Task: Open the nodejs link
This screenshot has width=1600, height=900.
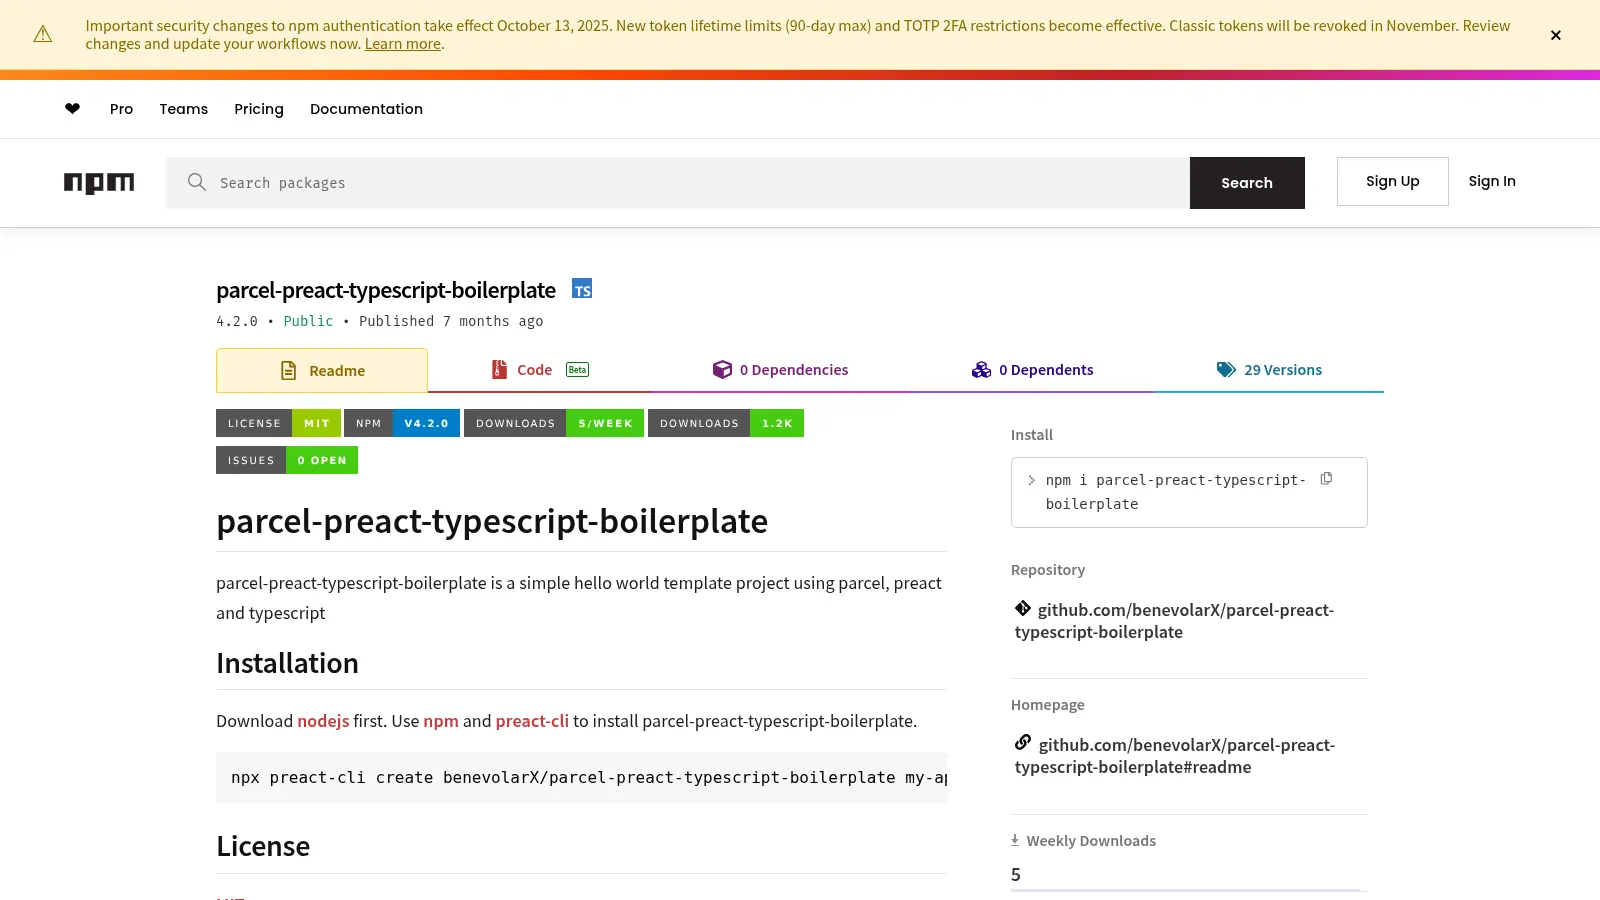Action: 323,721
